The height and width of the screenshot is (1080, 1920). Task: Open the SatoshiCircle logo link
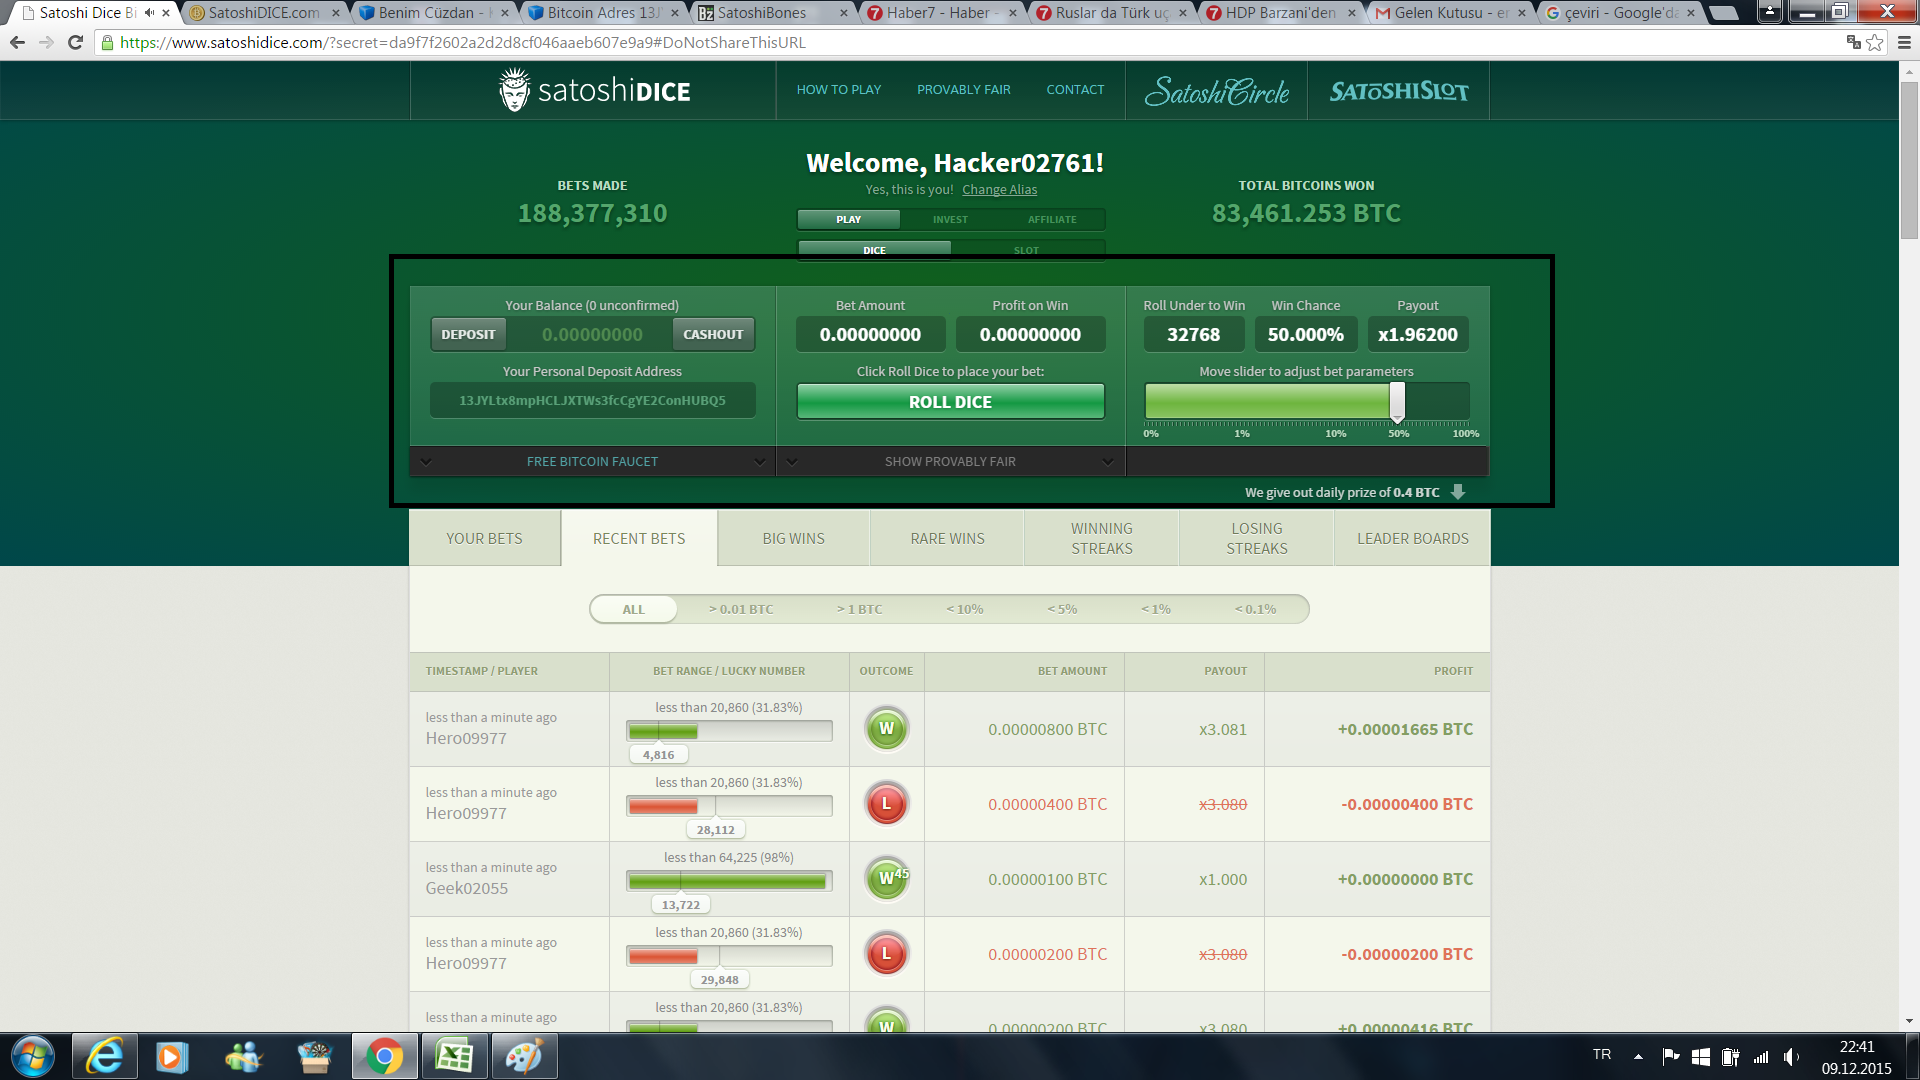1216,91
